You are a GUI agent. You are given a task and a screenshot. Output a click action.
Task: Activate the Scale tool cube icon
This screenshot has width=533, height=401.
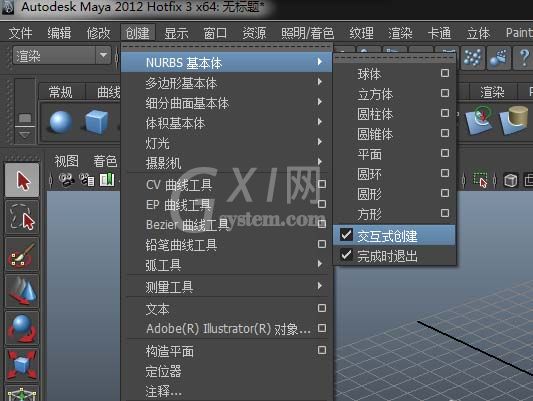click(x=22, y=365)
